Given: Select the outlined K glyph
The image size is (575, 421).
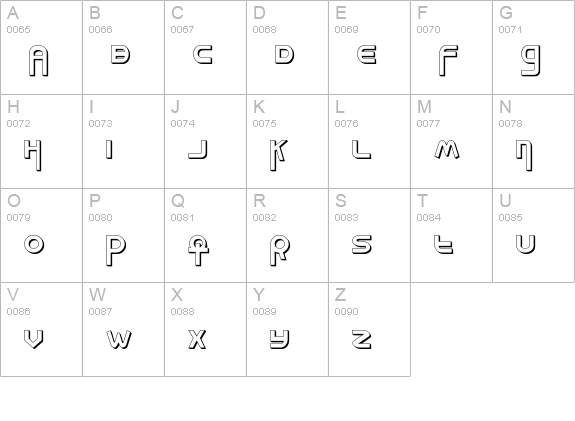Looking at the screenshot, I should point(279,155).
